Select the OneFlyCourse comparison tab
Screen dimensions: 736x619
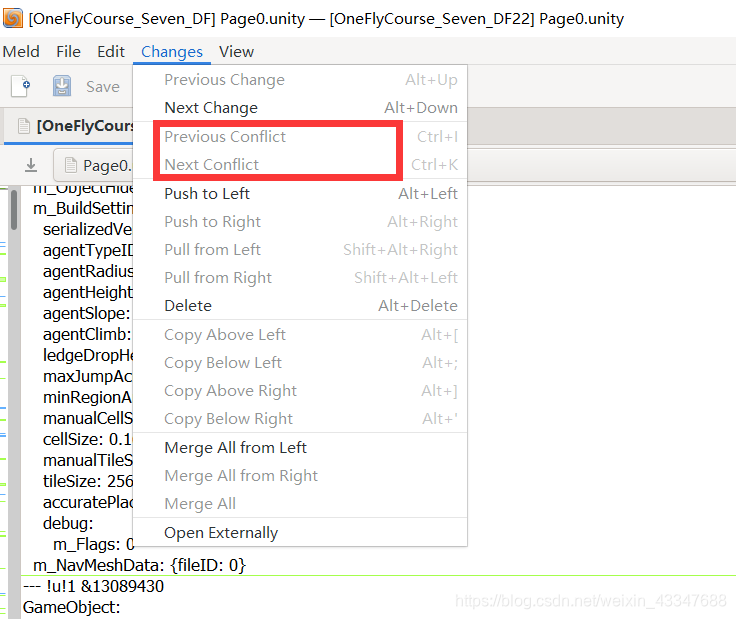point(69,126)
